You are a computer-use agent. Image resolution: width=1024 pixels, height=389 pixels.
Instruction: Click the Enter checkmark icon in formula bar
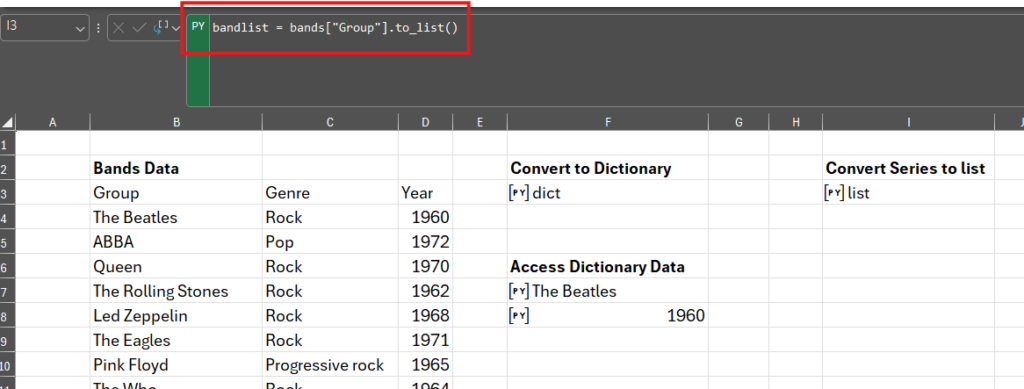click(x=138, y=27)
